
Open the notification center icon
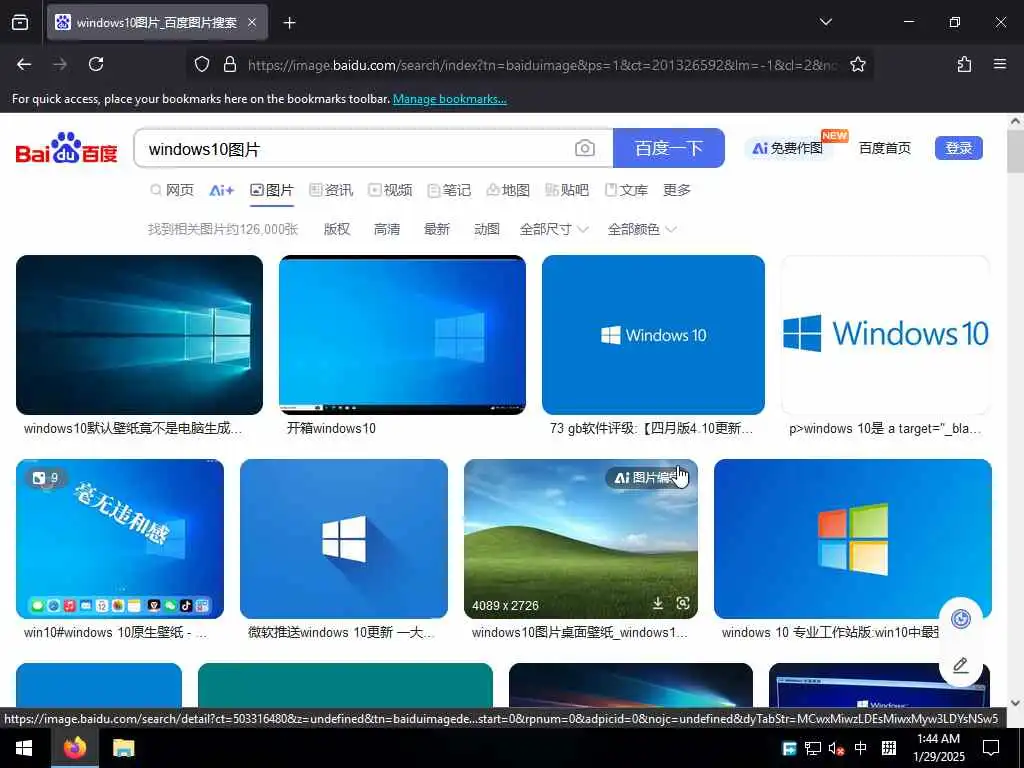click(991, 748)
